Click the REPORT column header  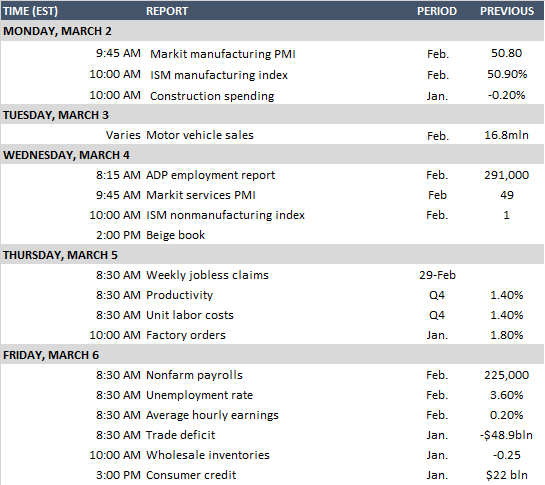[167, 11]
